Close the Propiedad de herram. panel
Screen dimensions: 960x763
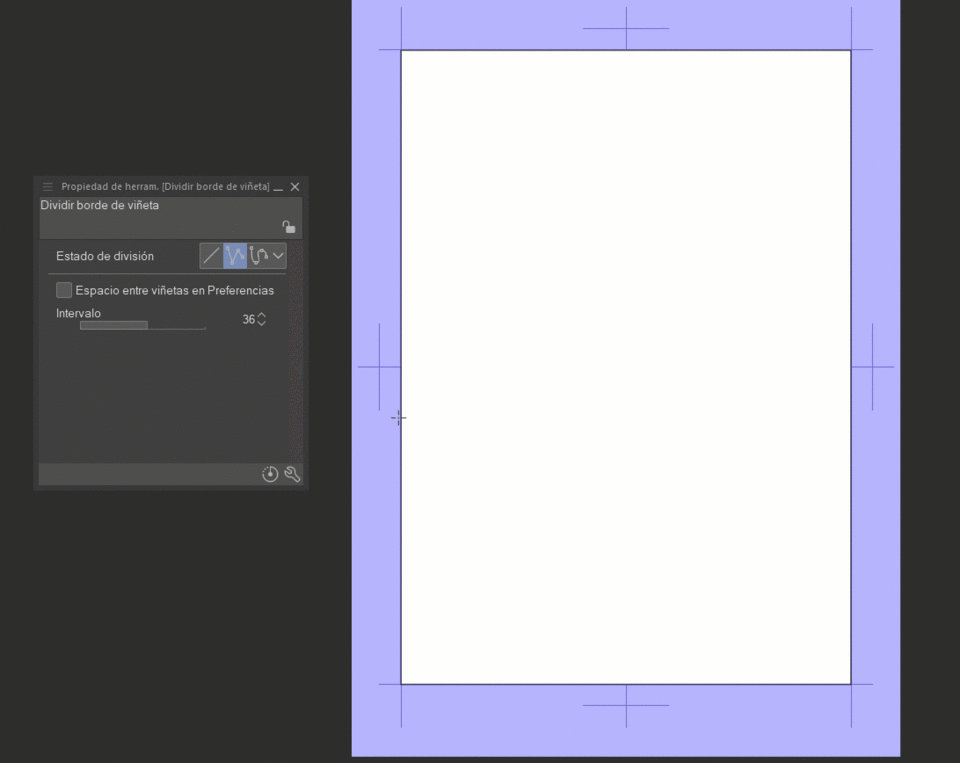point(295,187)
